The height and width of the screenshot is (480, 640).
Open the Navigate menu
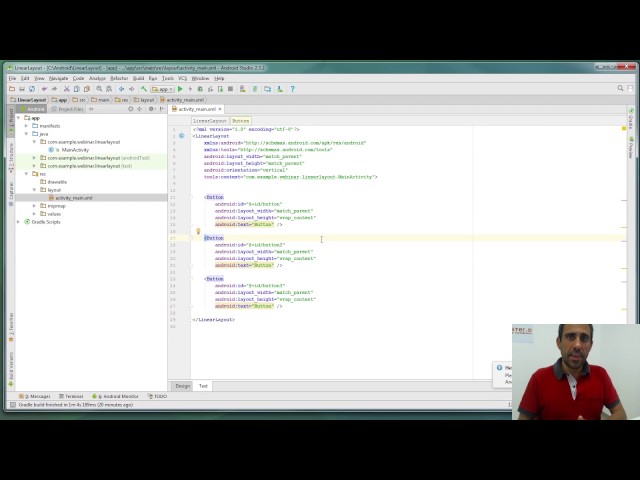[x=58, y=78]
